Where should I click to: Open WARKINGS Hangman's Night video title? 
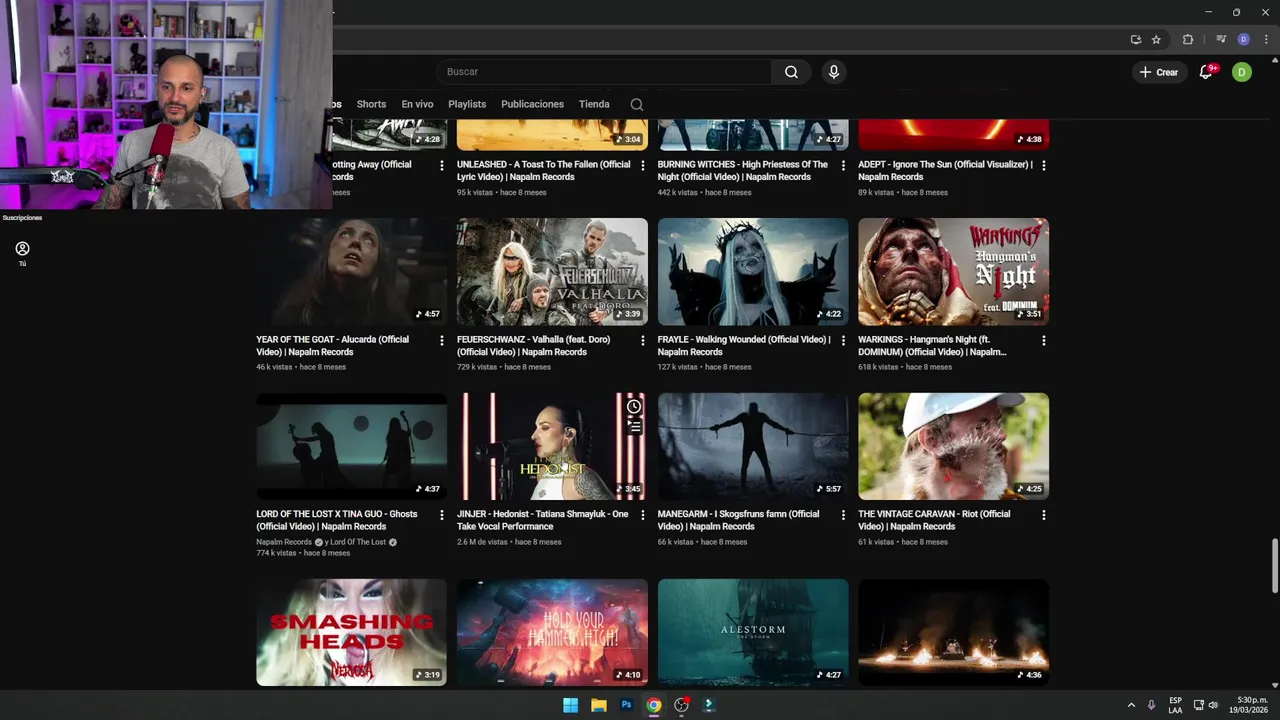932,346
